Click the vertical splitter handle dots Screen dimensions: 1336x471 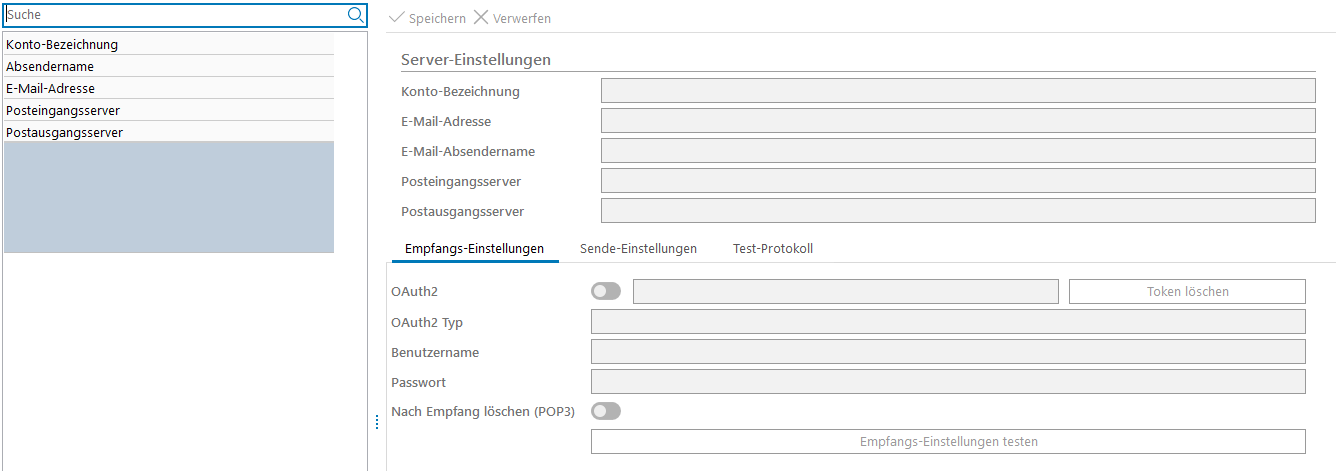click(x=377, y=422)
